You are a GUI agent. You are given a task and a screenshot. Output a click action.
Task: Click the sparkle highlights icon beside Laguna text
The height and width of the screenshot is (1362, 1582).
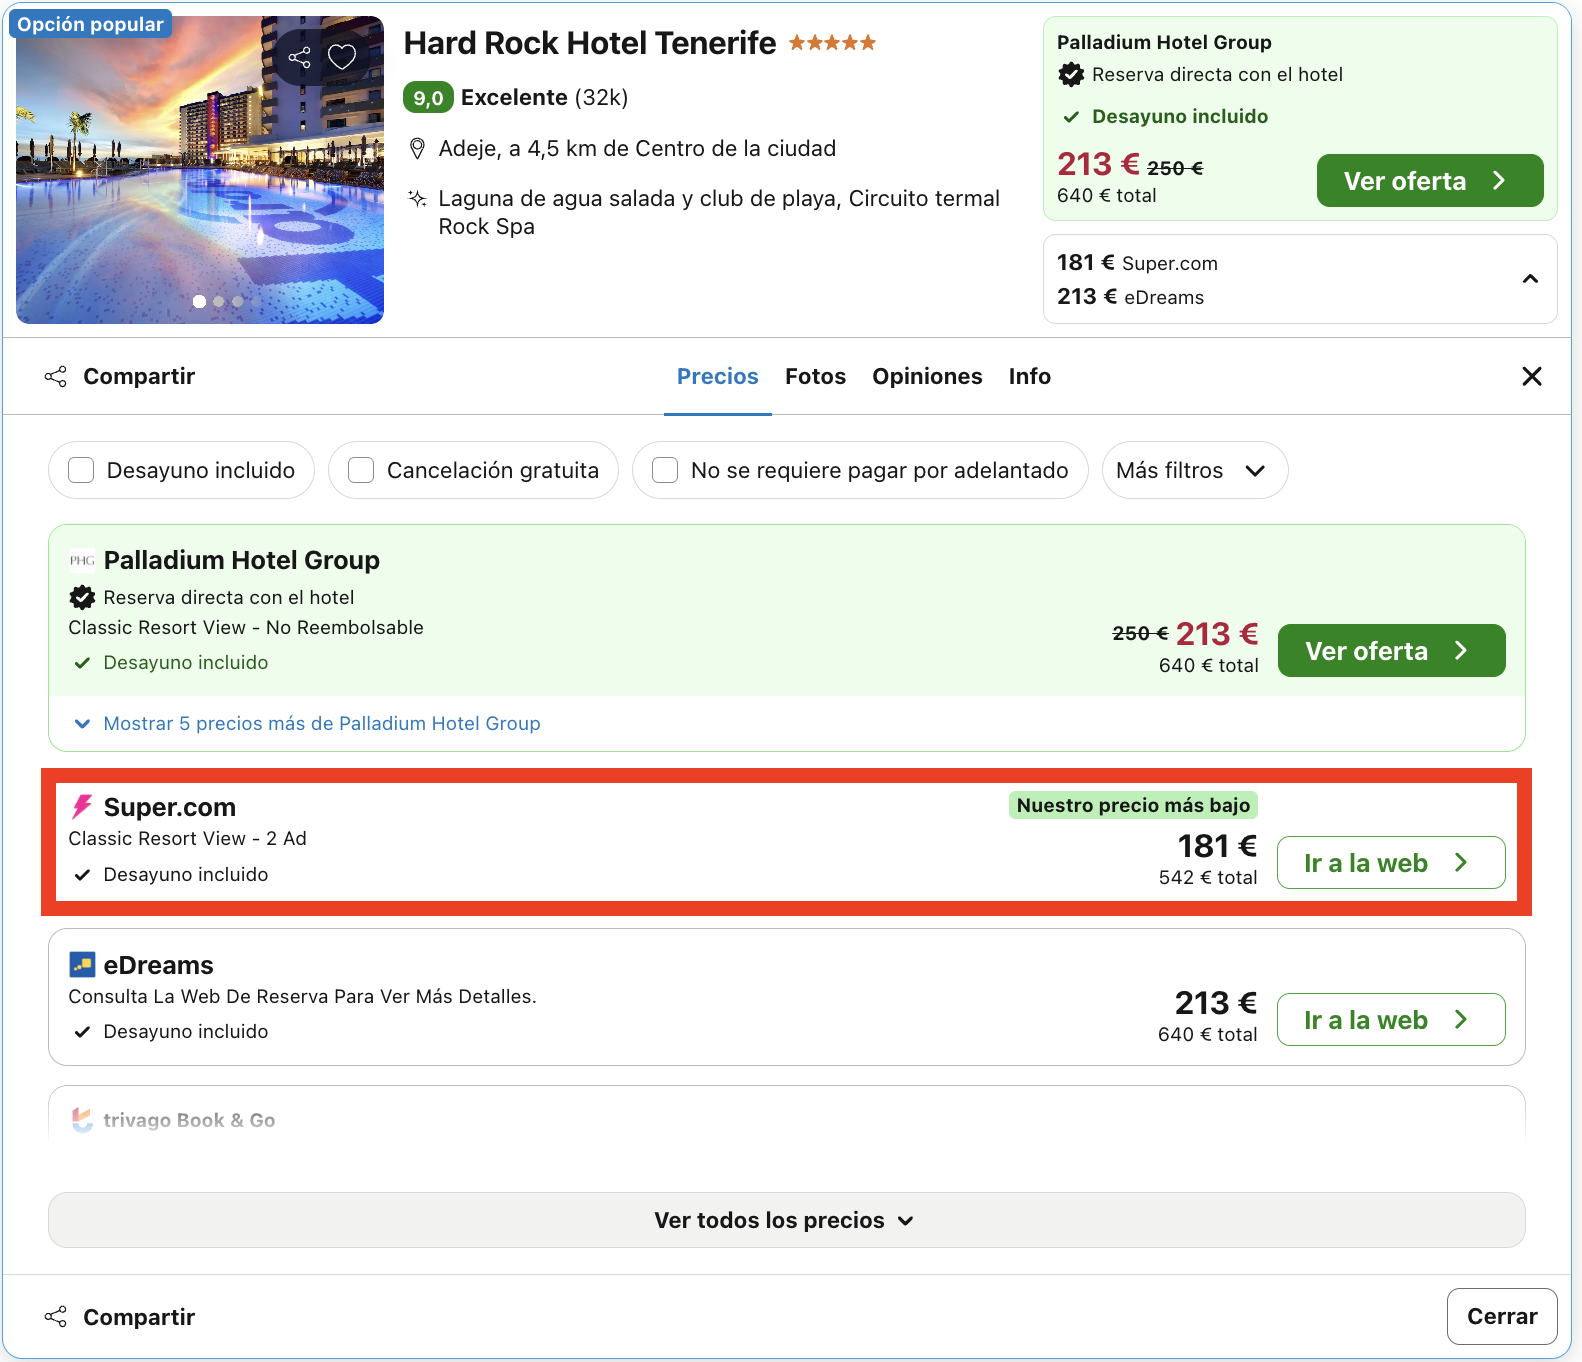[418, 199]
